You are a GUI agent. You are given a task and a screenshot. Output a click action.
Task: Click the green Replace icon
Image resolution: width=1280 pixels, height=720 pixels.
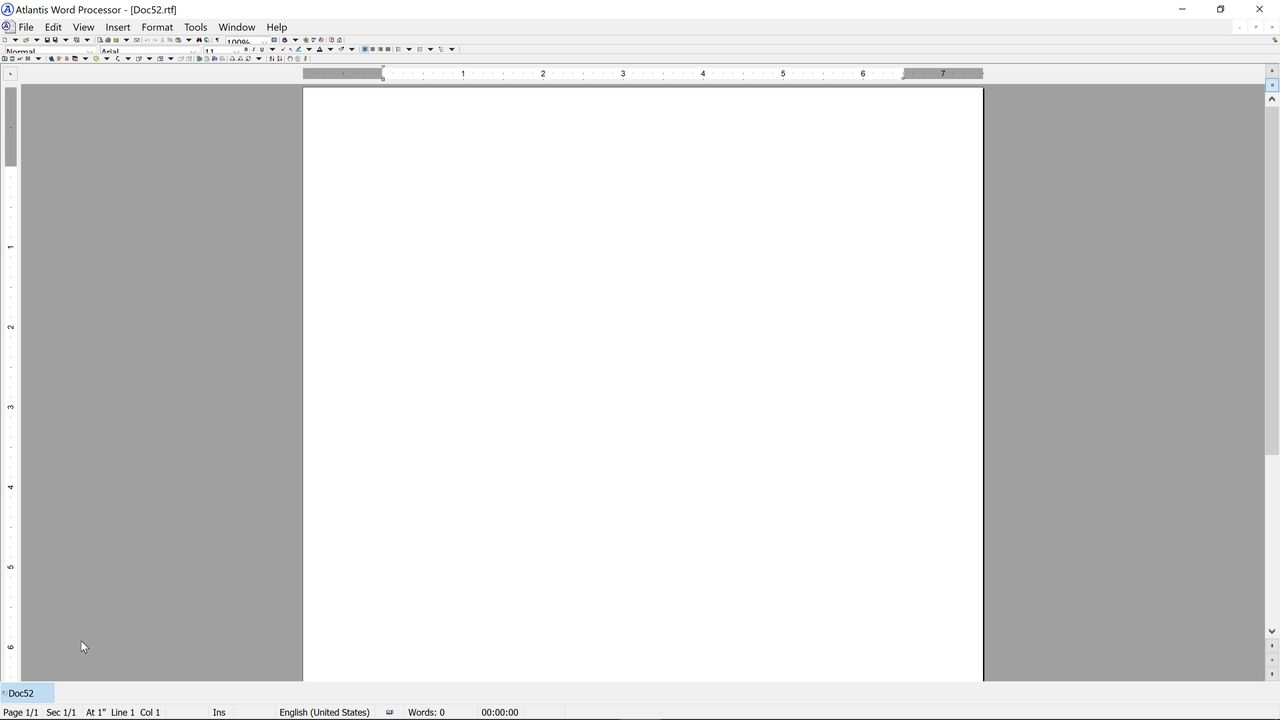[206, 40]
